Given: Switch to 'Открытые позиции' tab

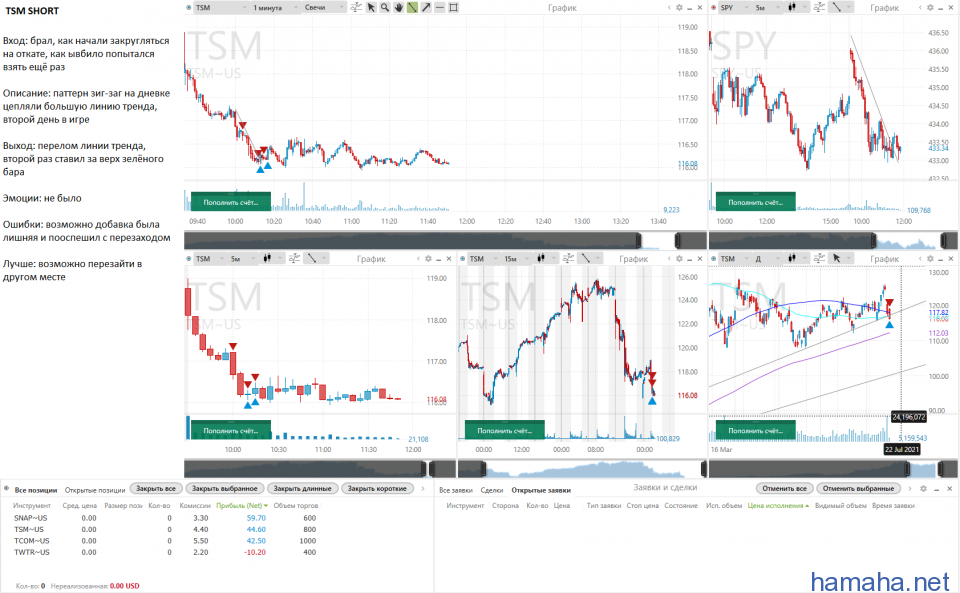Looking at the screenshot, I should [95, 490].
